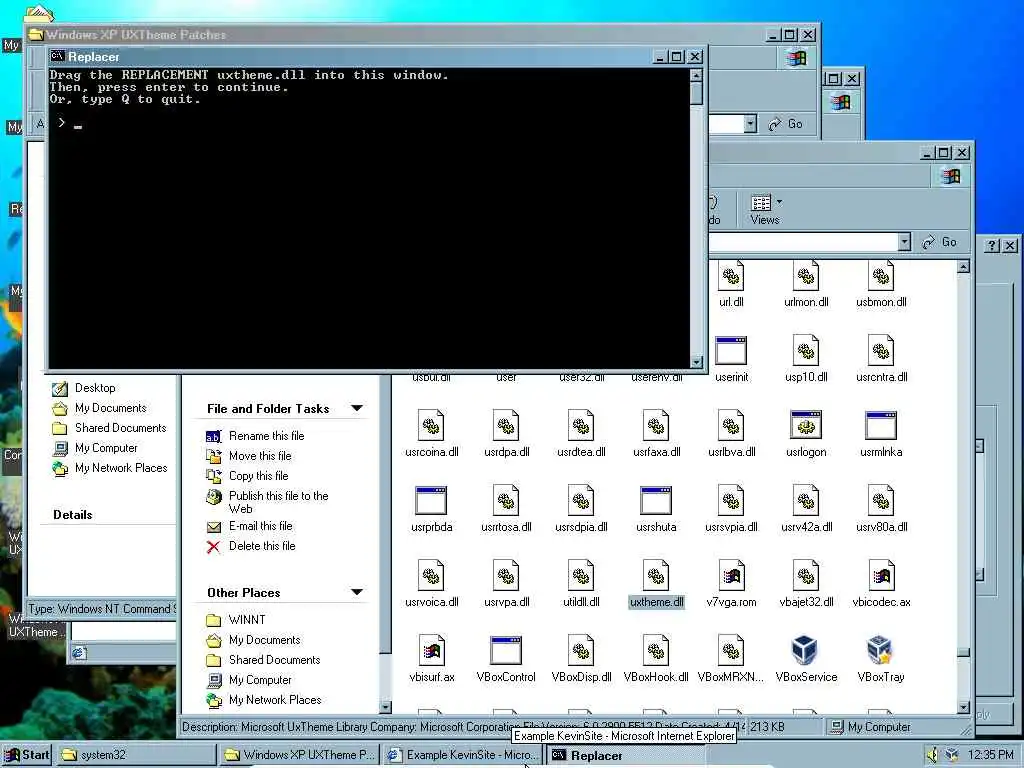This screenshot has width=1024, height=768.
Task: Open Shared Documents under Other Places
Action: [x=274, y=660]
